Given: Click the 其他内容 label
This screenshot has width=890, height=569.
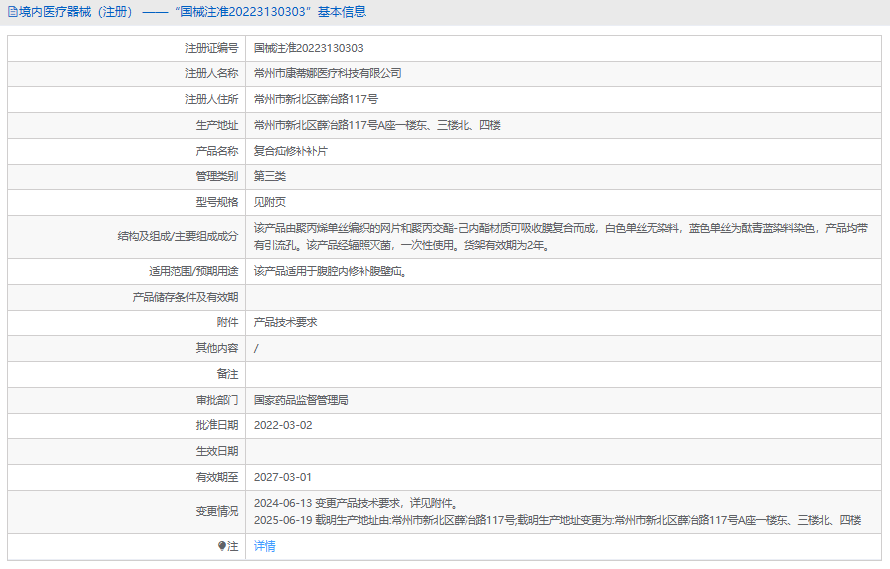Looking at the screenshot, I should click(217, 348).
